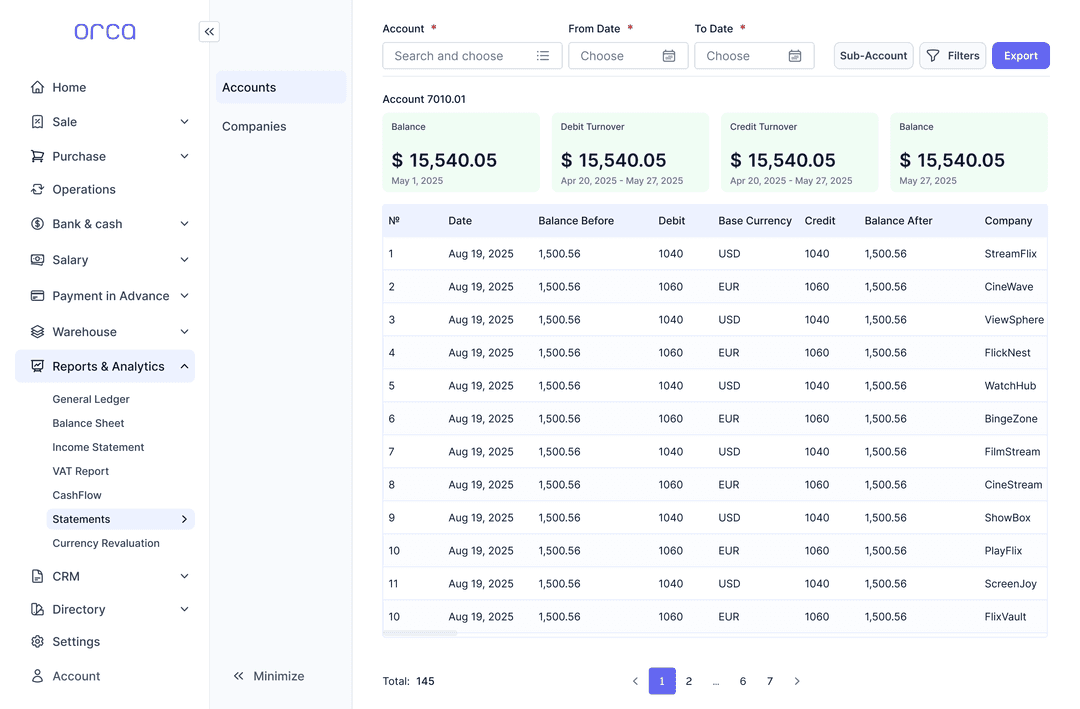Open the To Date calendar icon
1080x709 pixels.
[x=795, y=55]
